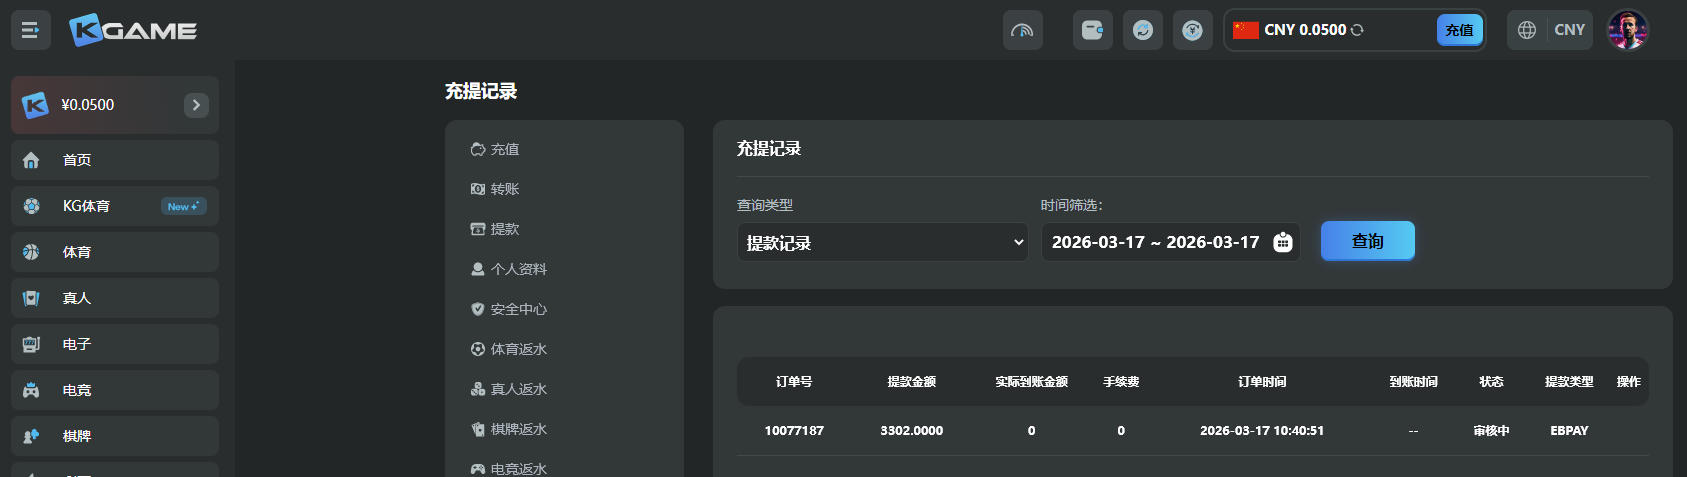Click the 充值 button in header
The image size is (1687, 477).
(x=1459, y=30)
